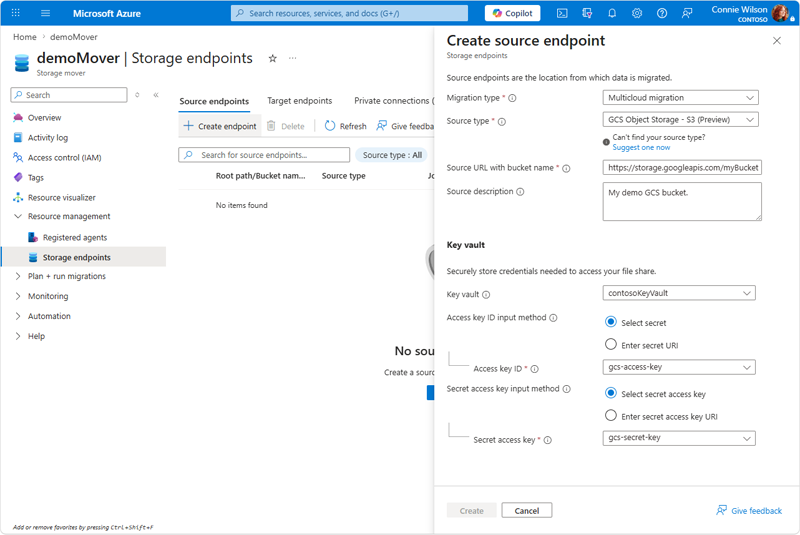Open the Migration type dropdown
The image size is (800, 535).
click(680, 97)
